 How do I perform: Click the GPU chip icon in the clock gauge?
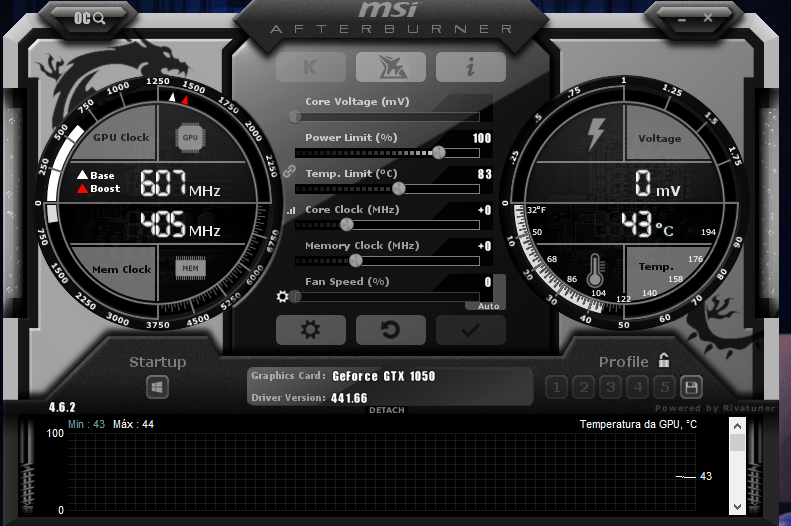(190, 137)
